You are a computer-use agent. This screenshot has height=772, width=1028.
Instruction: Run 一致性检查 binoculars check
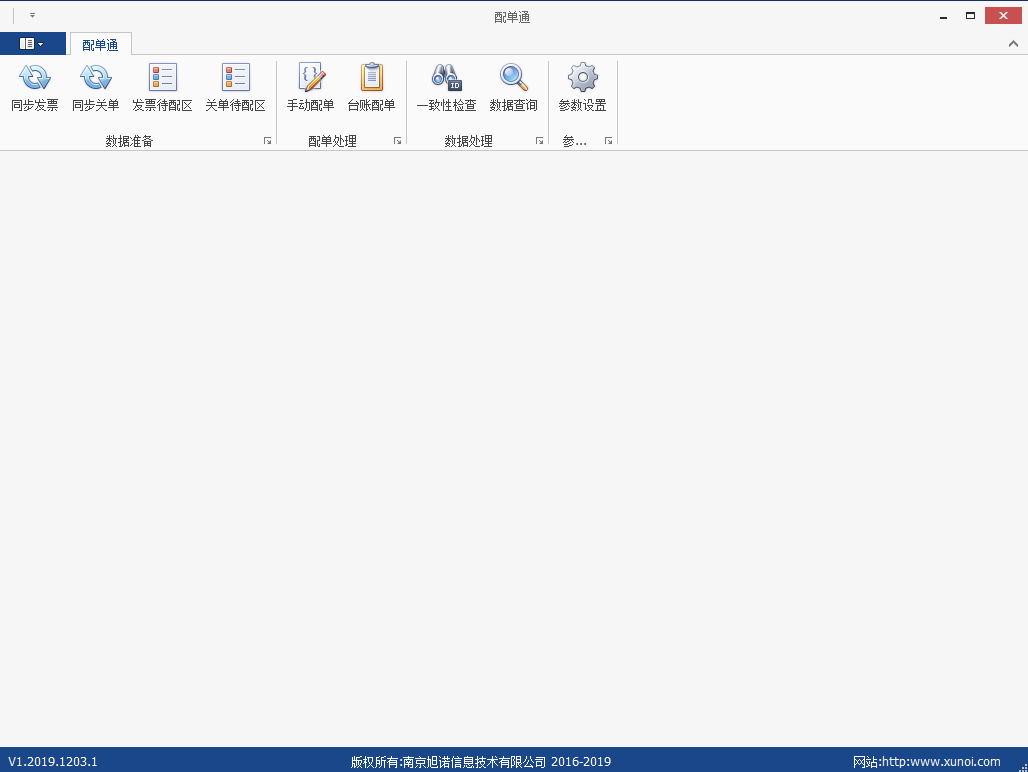(x=446, y=87)
